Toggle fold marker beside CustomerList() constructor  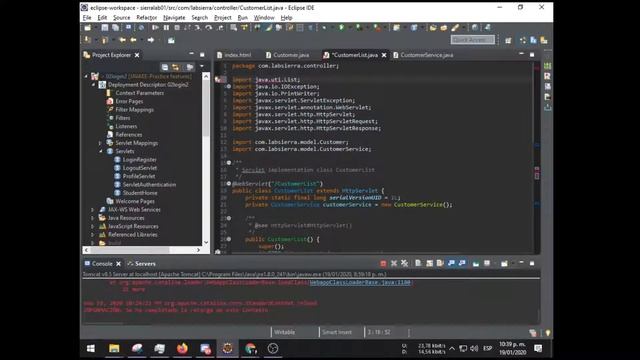[x=229, y=239]
